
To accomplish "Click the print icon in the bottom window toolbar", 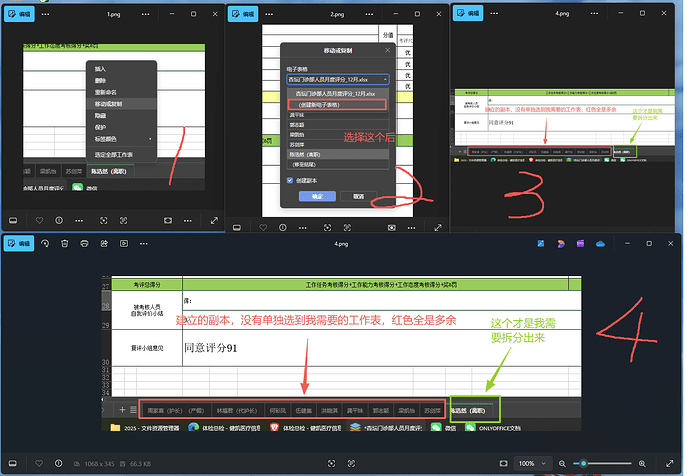I will click(82, 243).
